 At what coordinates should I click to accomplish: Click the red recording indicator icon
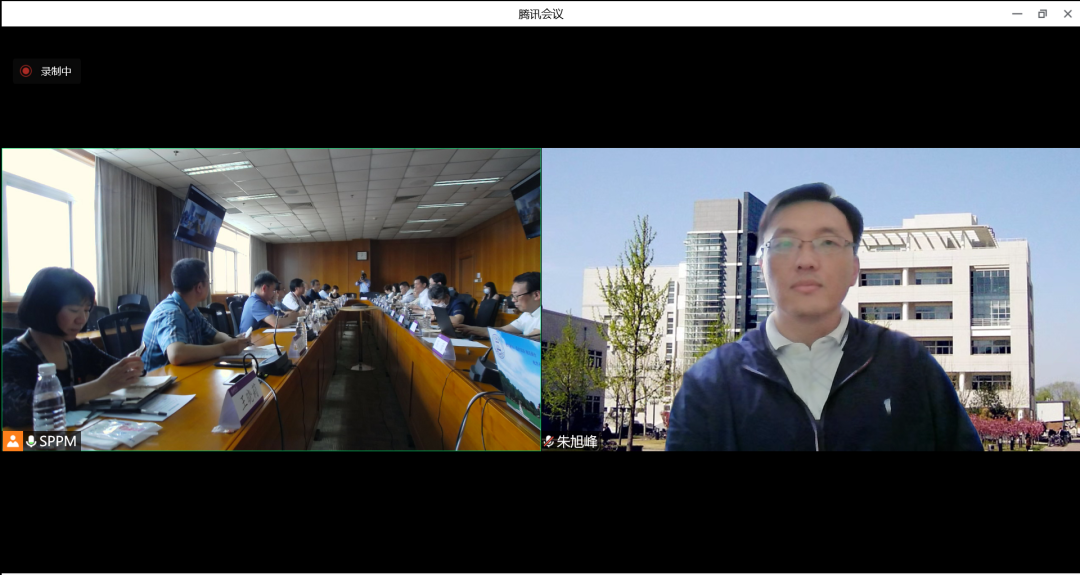26,71
